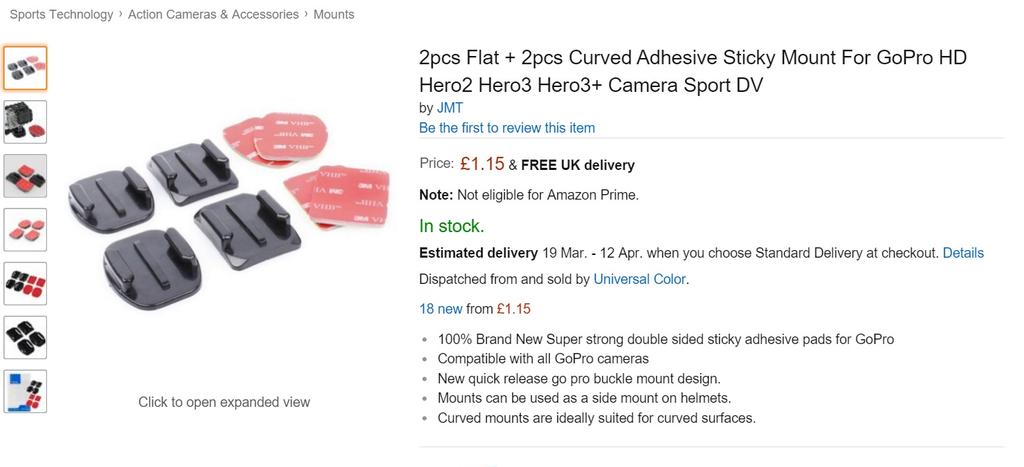The image size is (1024, 467).
Task: Select the last thumbnail with blue packaging
Action: tap(24, 391)
